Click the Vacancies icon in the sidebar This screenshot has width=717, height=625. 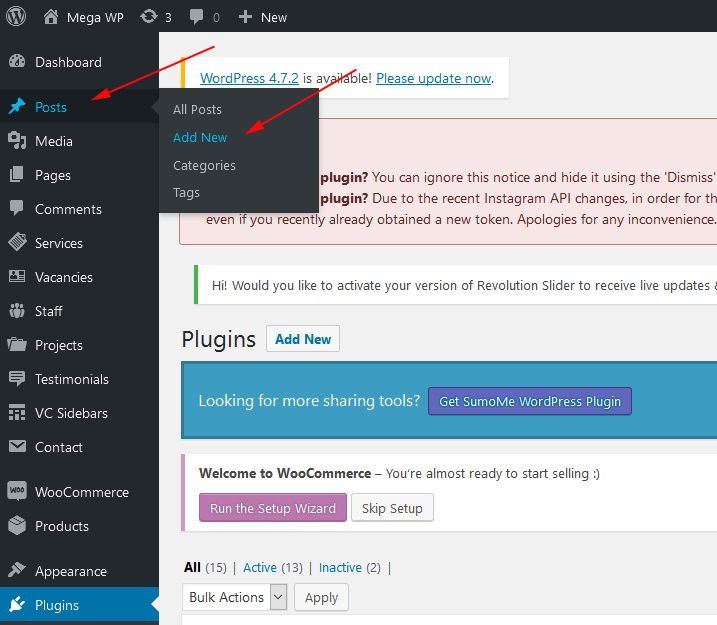click(x=17, y=276)
